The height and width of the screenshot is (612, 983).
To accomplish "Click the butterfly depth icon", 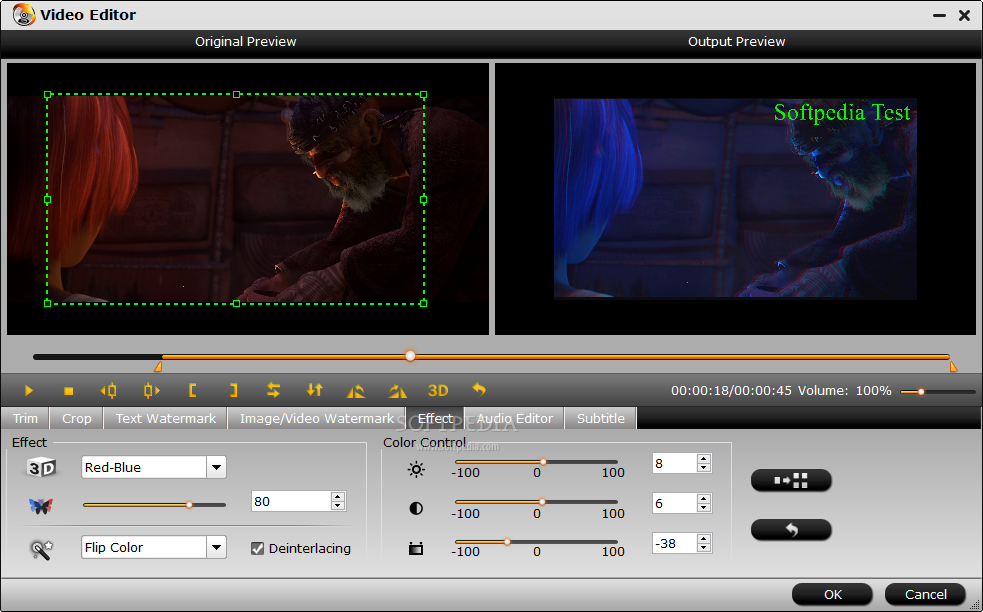I will pyautogui.click(x=41, y=505).
